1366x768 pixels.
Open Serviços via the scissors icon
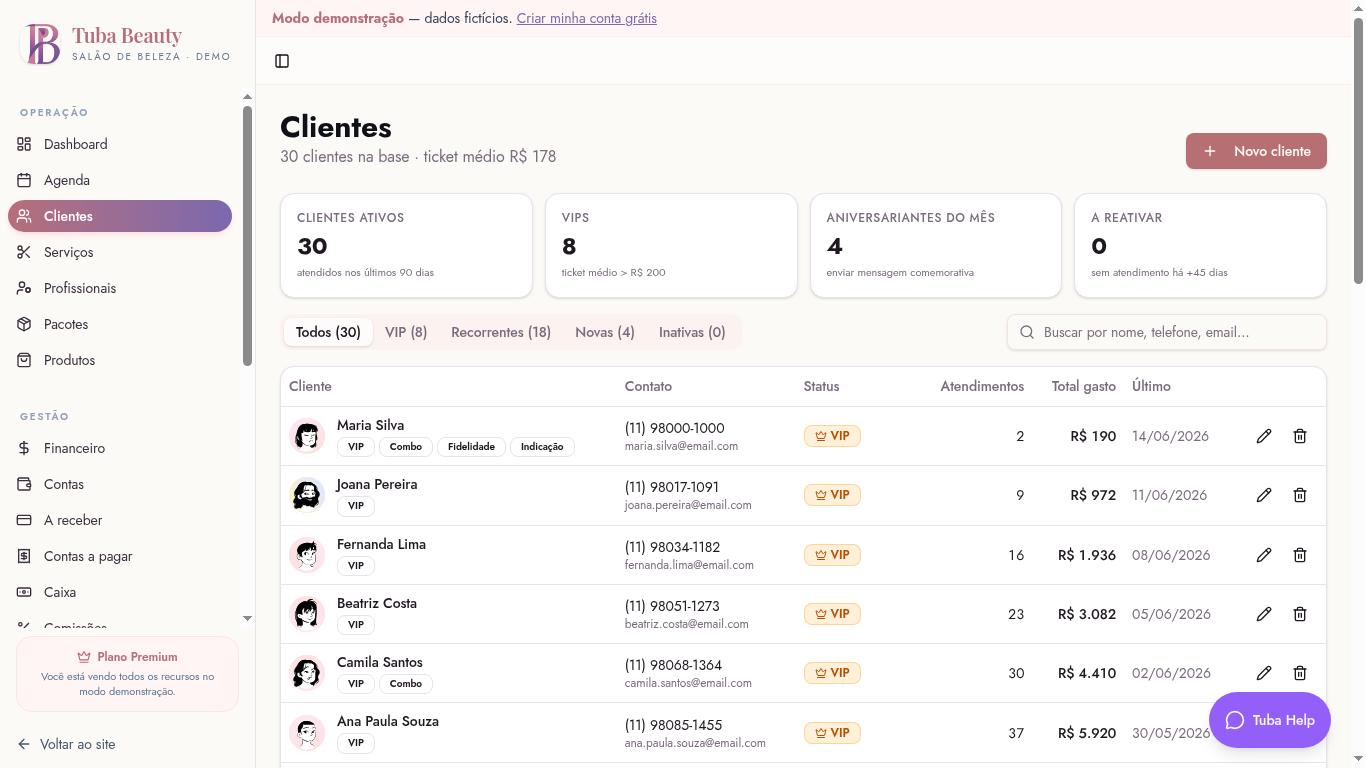pyautogui.click(x=24, y=252)
